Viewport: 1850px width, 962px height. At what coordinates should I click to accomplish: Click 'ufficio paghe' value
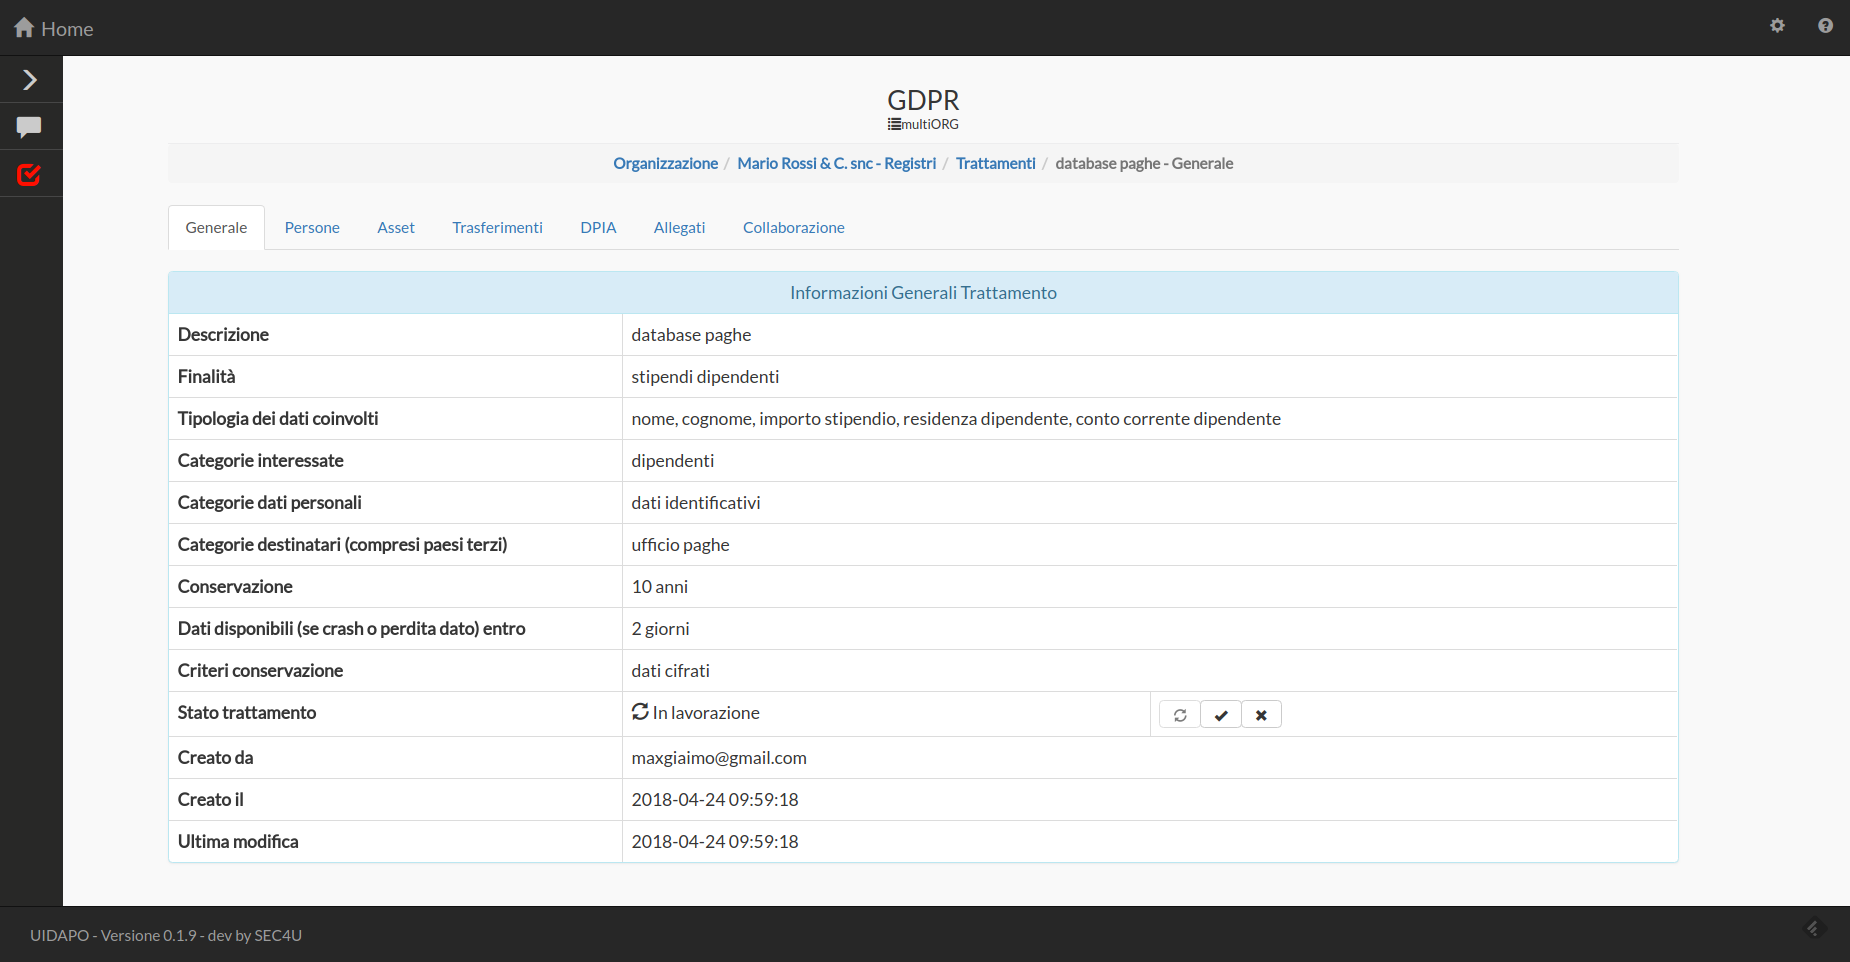click(x=680, y=545)
